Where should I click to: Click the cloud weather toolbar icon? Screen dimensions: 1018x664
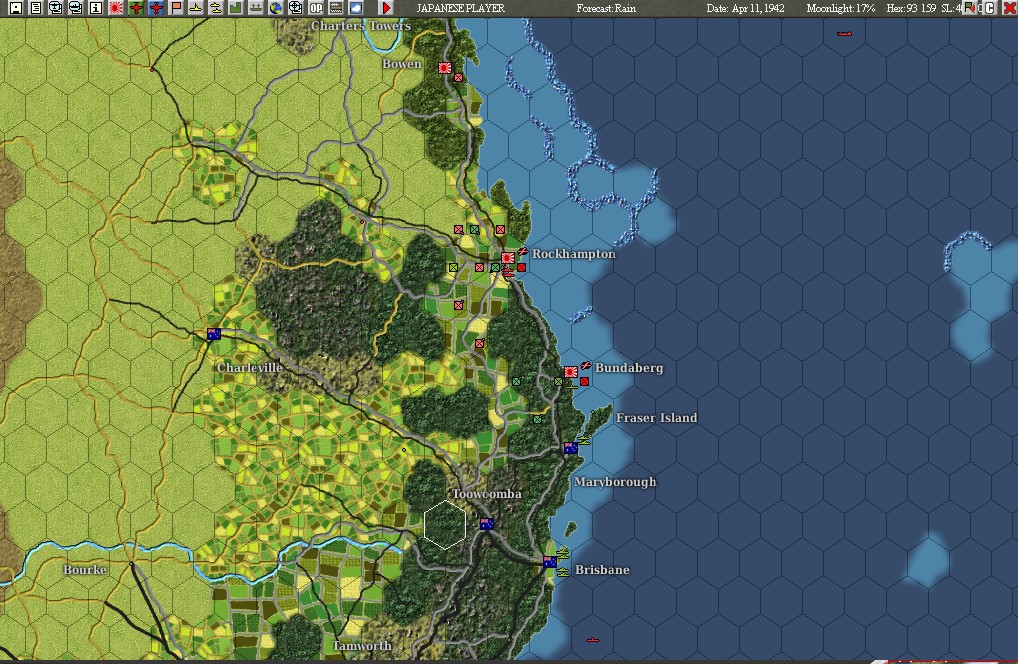[x=356, y=8]
